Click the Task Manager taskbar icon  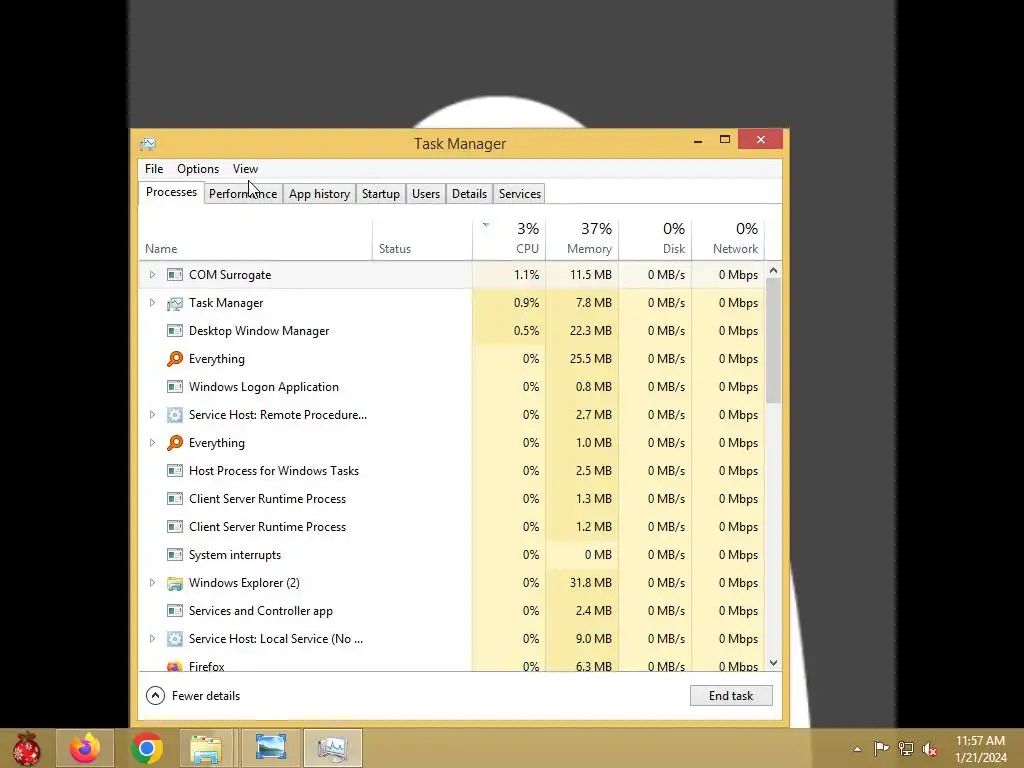pyautogui.click(x=332, y=748)
